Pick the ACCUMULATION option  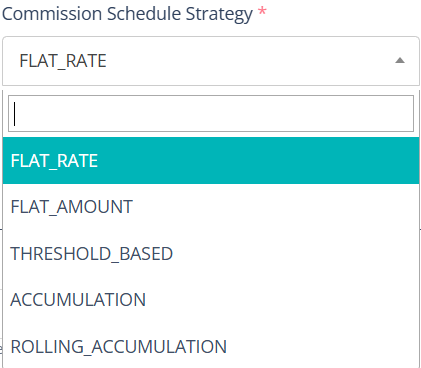pos(211,300)
